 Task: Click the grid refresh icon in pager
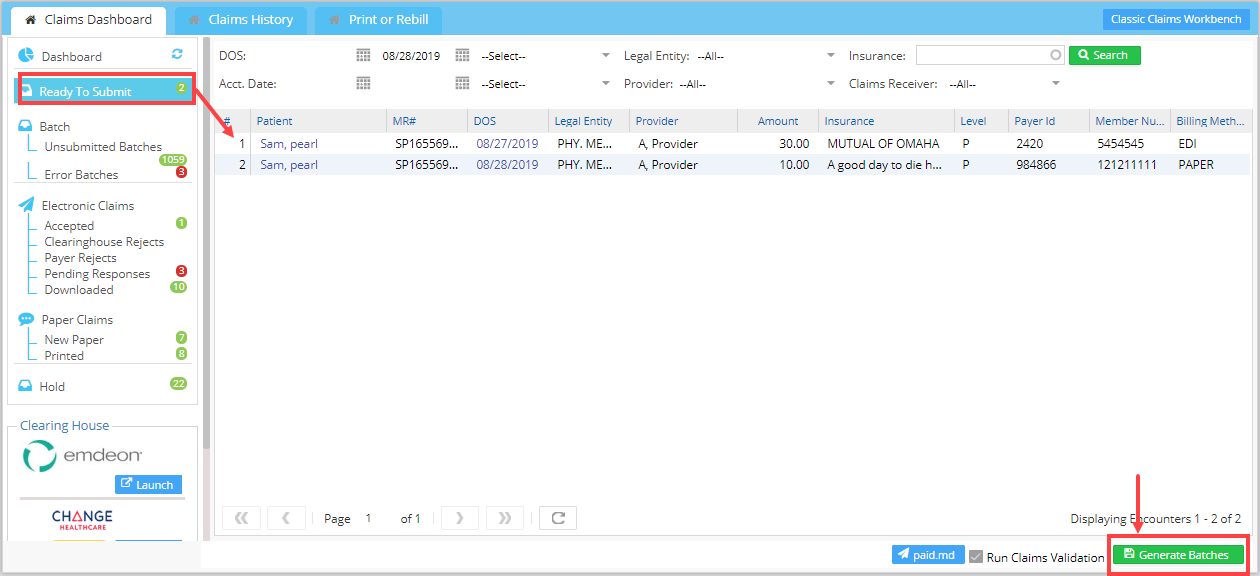click(558, 518)
